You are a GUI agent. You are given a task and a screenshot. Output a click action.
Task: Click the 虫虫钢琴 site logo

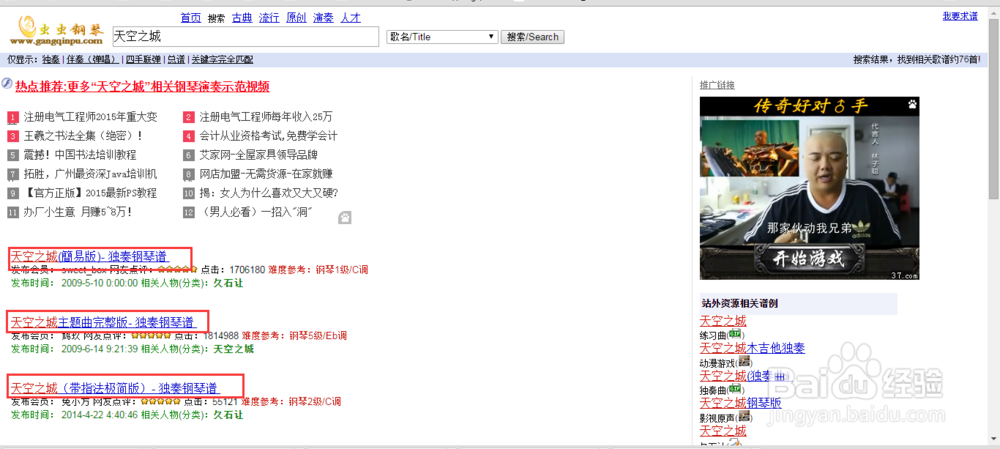(56, 30)
